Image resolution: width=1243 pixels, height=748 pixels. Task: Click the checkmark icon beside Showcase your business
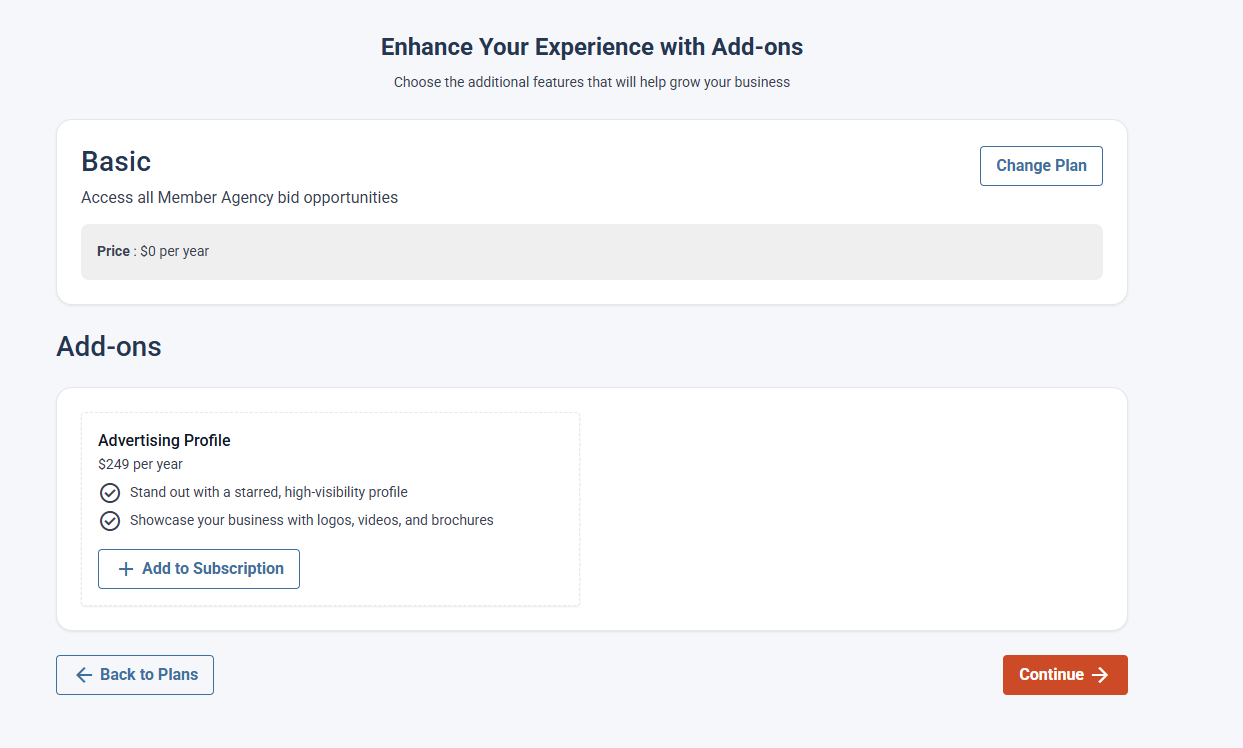[110, 521]
